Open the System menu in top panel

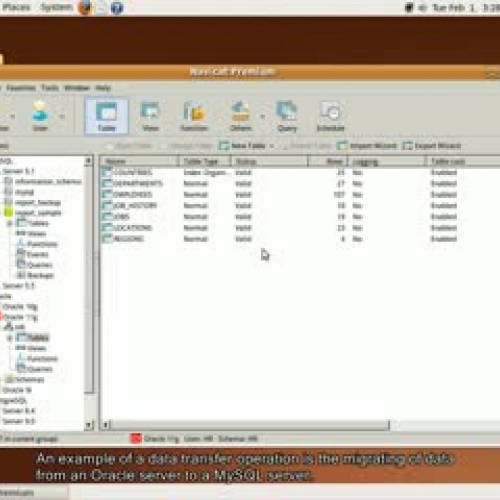coord(56,7)
